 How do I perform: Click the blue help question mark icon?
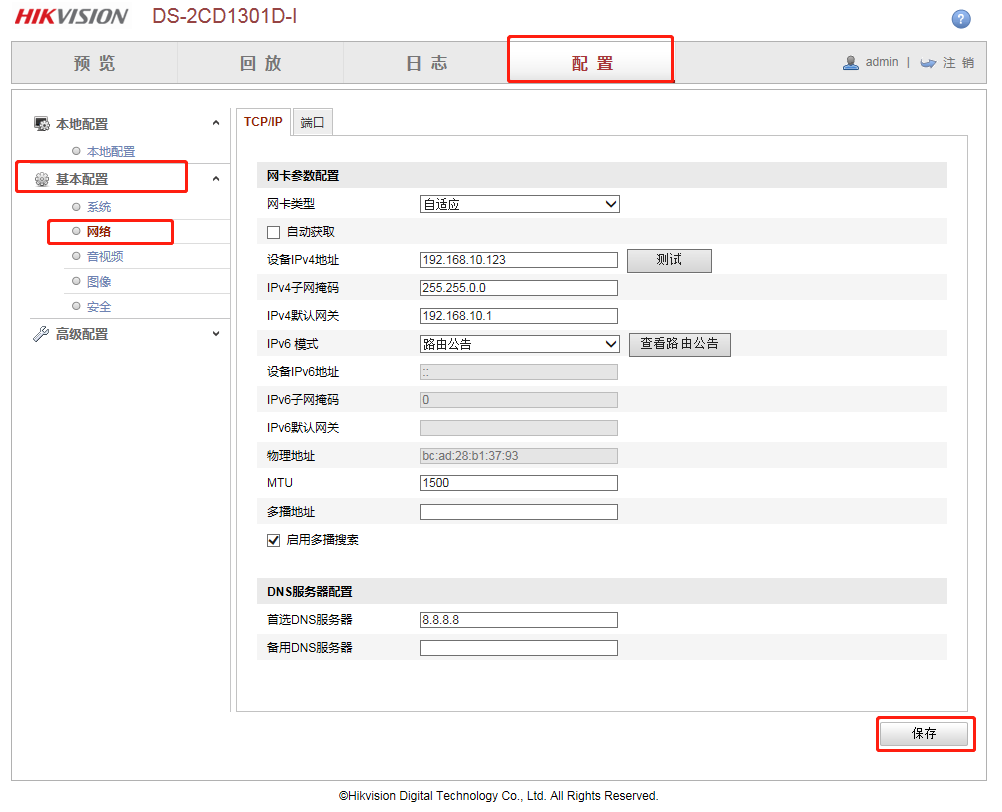(961, 19)
